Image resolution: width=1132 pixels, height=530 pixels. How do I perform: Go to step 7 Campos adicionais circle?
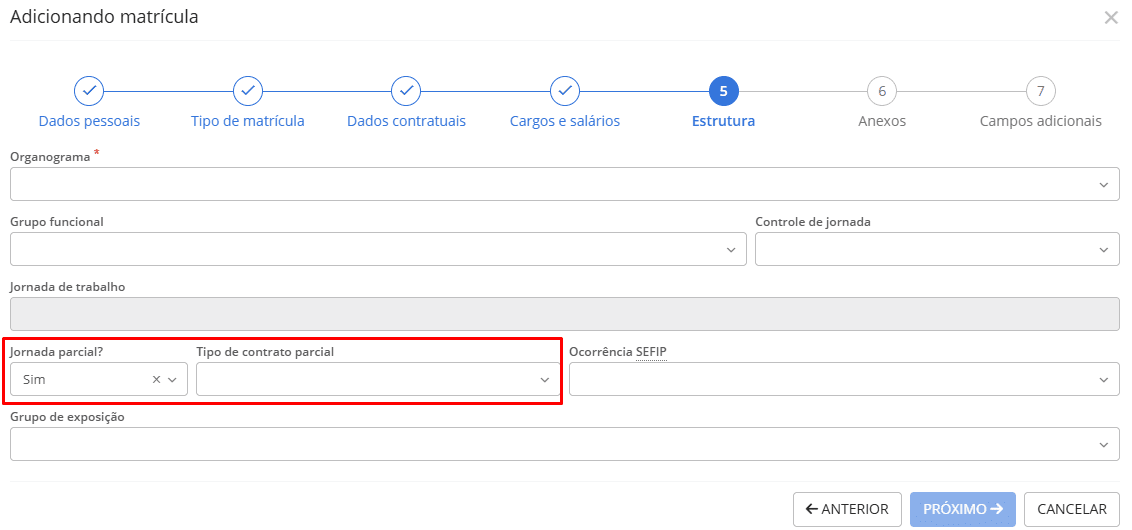[1040, 91]
